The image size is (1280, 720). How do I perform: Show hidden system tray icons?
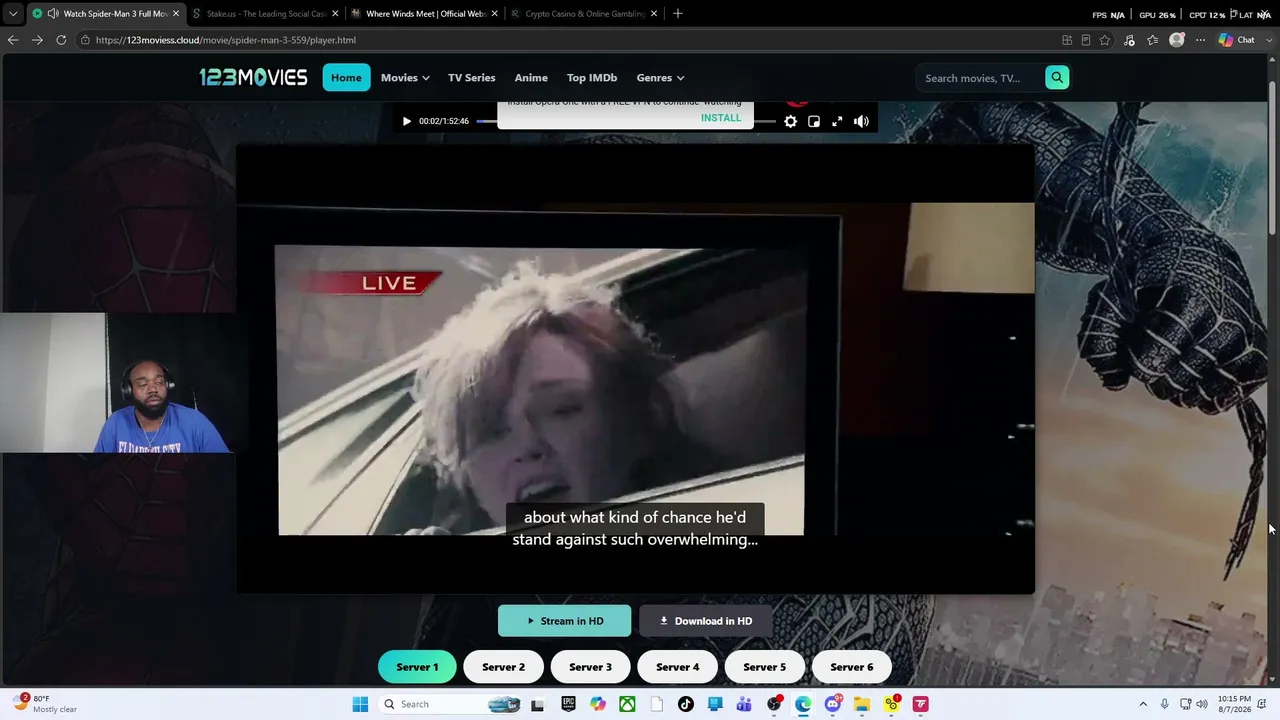pos(1143,704)
